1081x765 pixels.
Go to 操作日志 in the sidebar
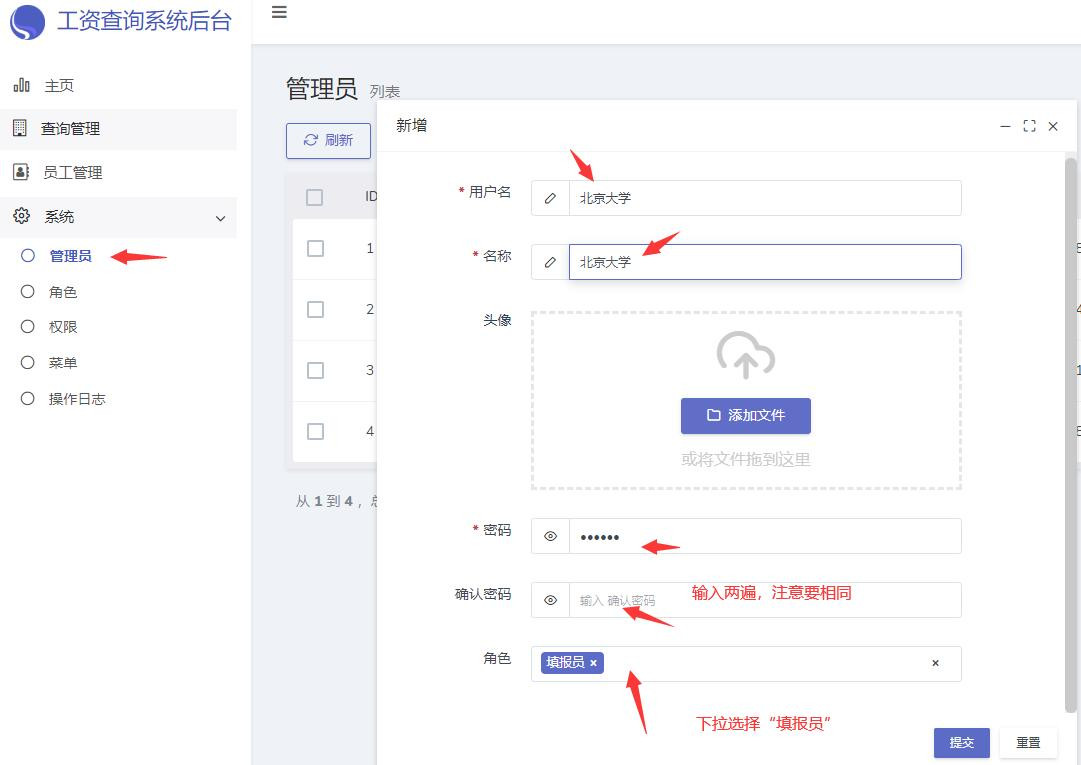77,399
